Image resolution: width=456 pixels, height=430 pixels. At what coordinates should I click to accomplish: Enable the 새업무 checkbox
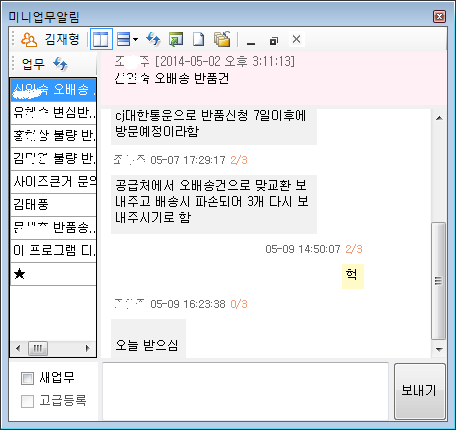(27, 378)
